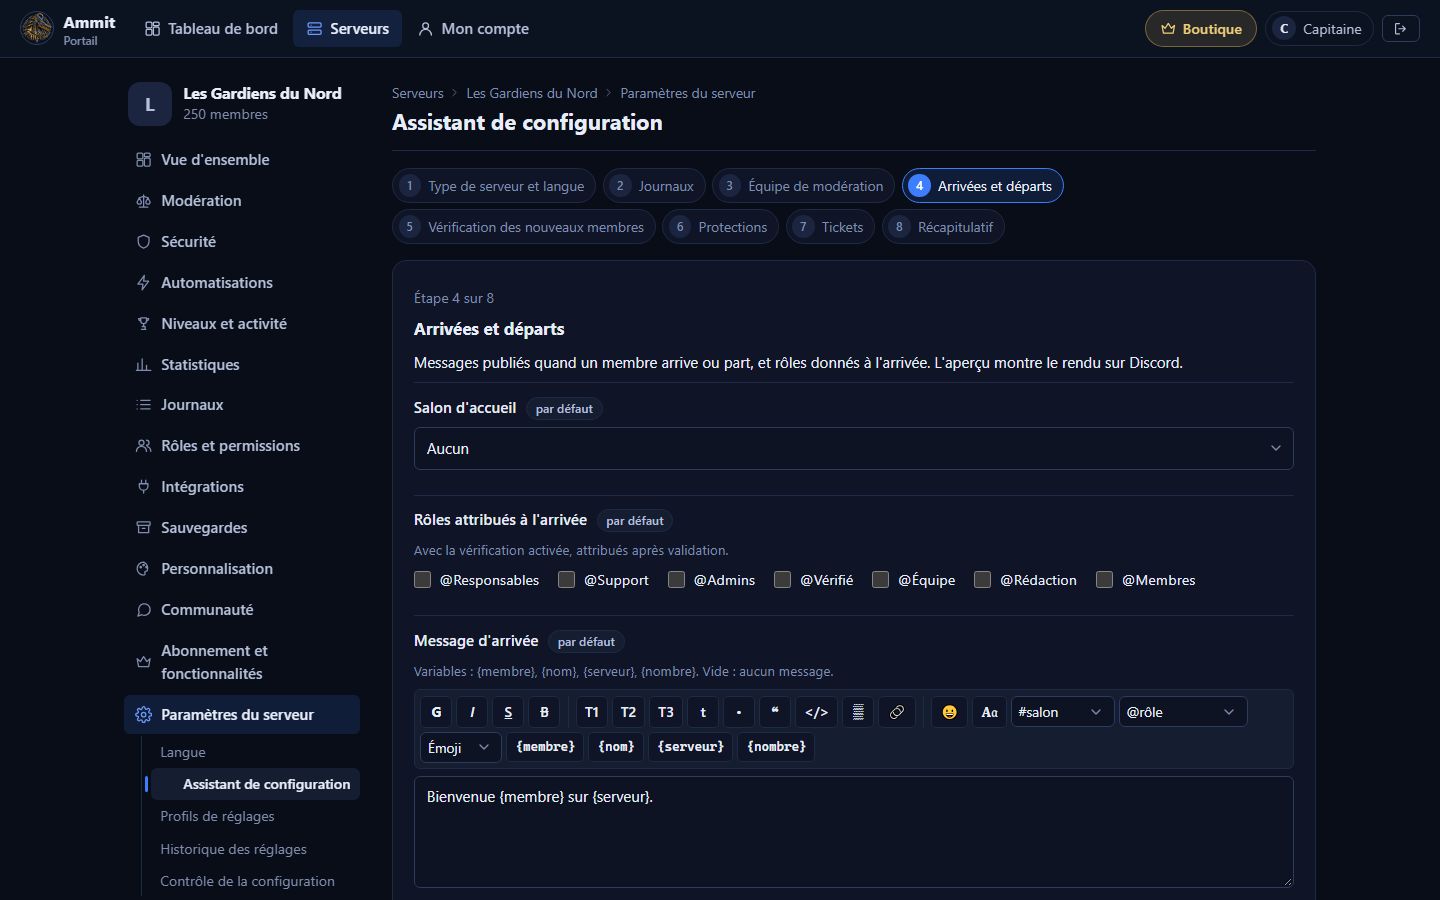The image size is (1440, 900).
Task: Insert a link in the message
Action: click(897, 712)
